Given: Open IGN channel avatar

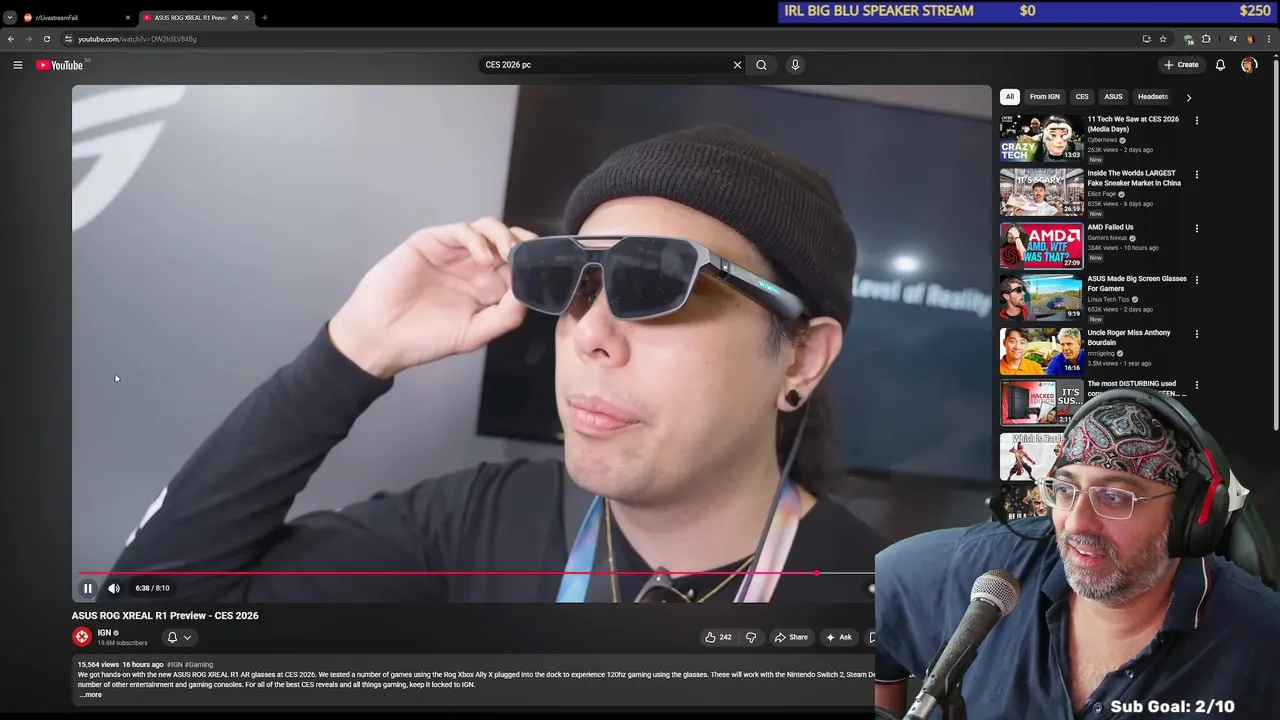Looking at the screenshot, I should click(82, 636).
